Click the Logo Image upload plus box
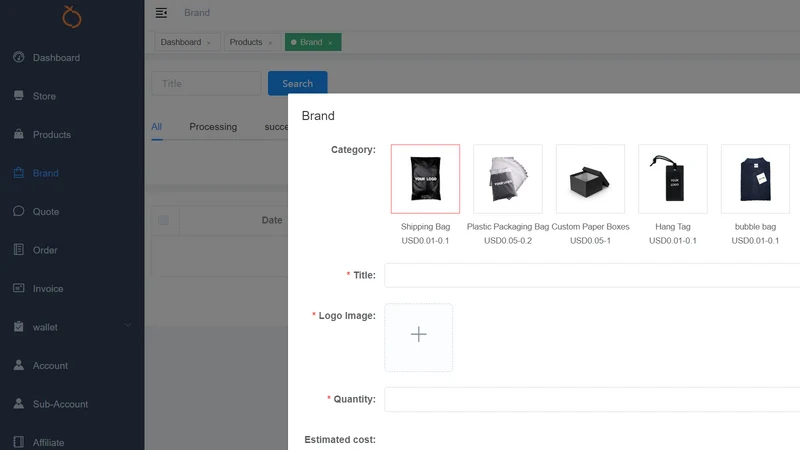 click(x=418, y=337)
